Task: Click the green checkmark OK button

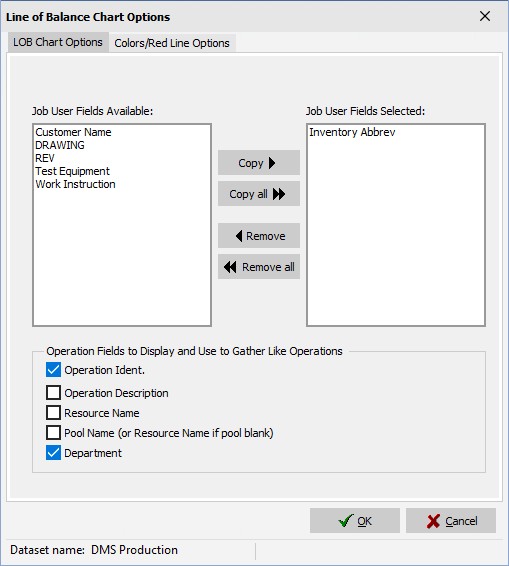Action: click(354, 521)
